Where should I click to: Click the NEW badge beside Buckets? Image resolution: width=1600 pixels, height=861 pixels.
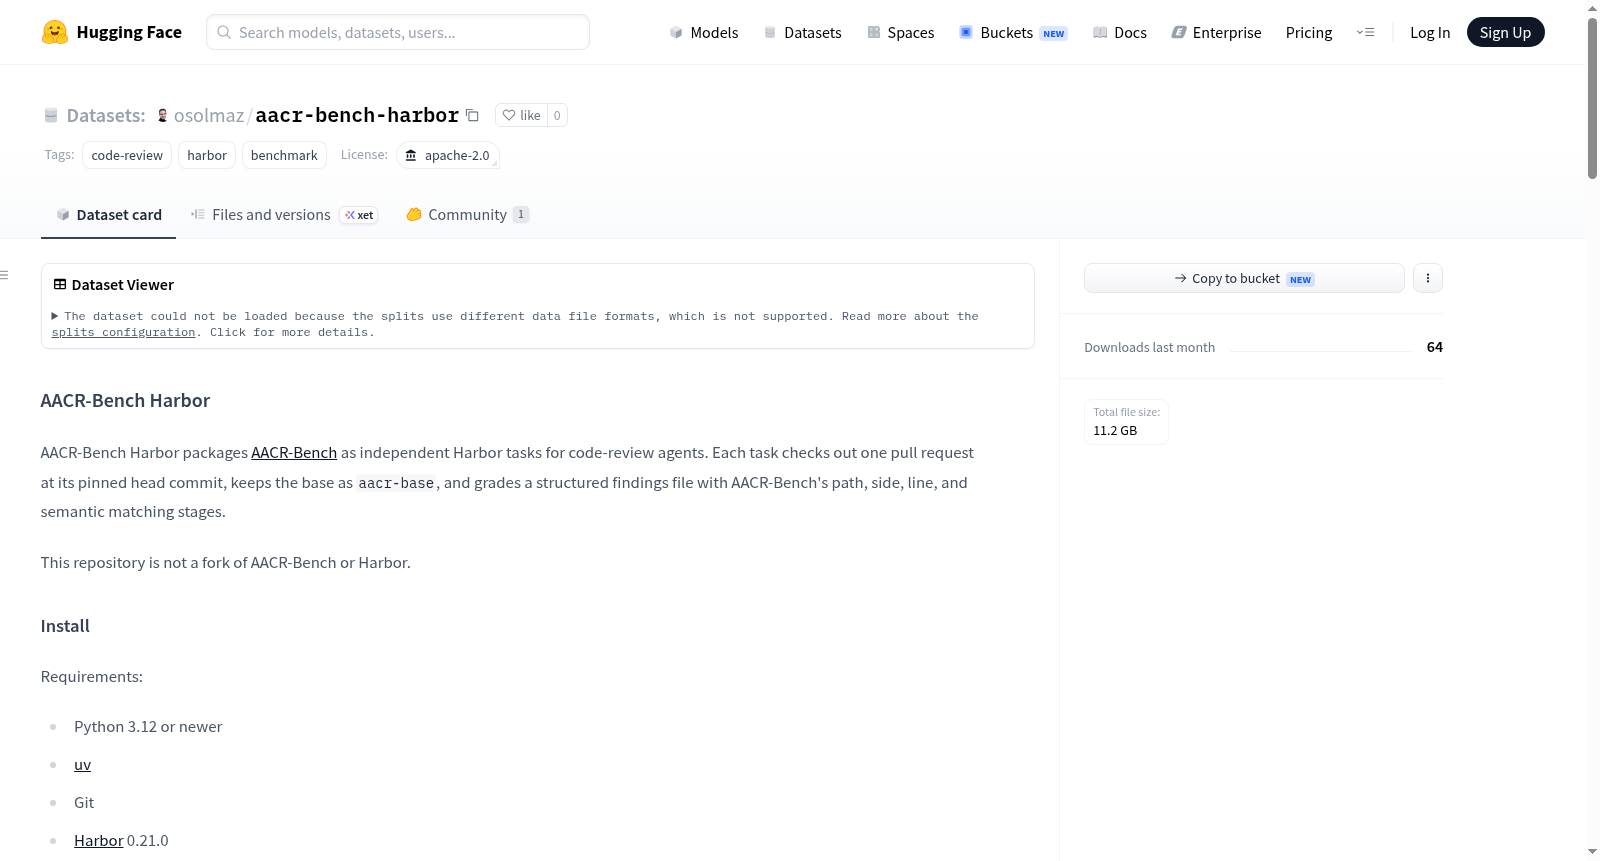click(x=1054, y=34)
